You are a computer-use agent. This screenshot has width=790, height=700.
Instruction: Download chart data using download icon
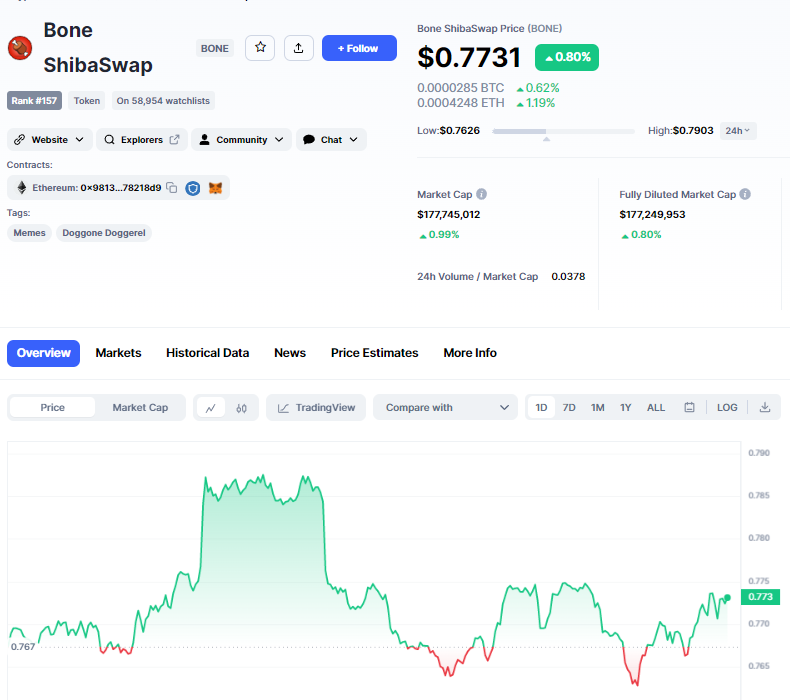coord(765,408)
